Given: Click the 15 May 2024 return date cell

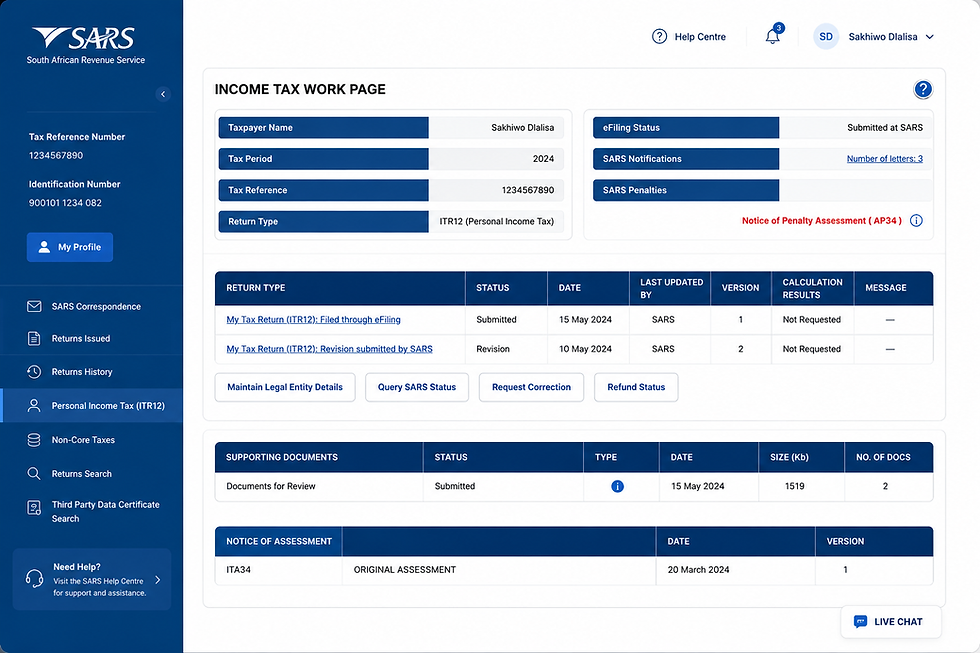Looking at the screenshot, I should click(x=588, y=319).
